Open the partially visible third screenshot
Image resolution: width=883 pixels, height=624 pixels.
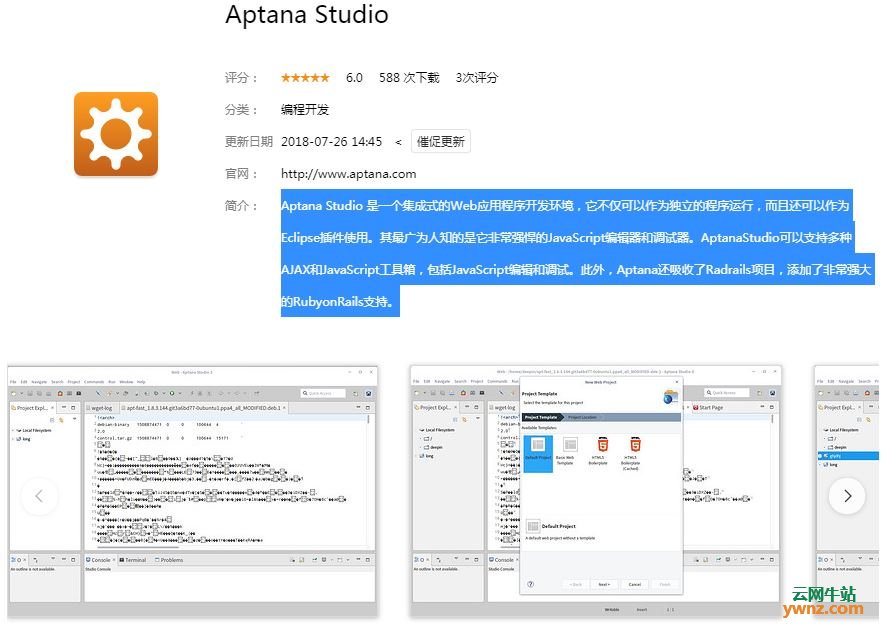848,492
